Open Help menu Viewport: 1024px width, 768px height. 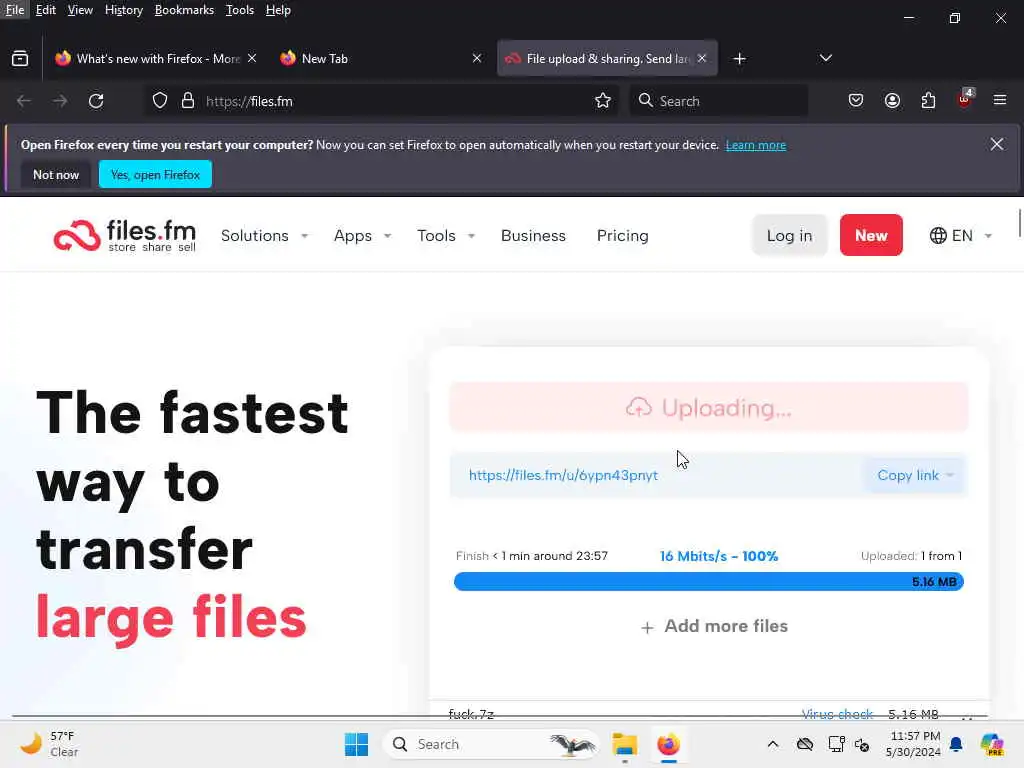pyautogui.click(x=278, y=10)
